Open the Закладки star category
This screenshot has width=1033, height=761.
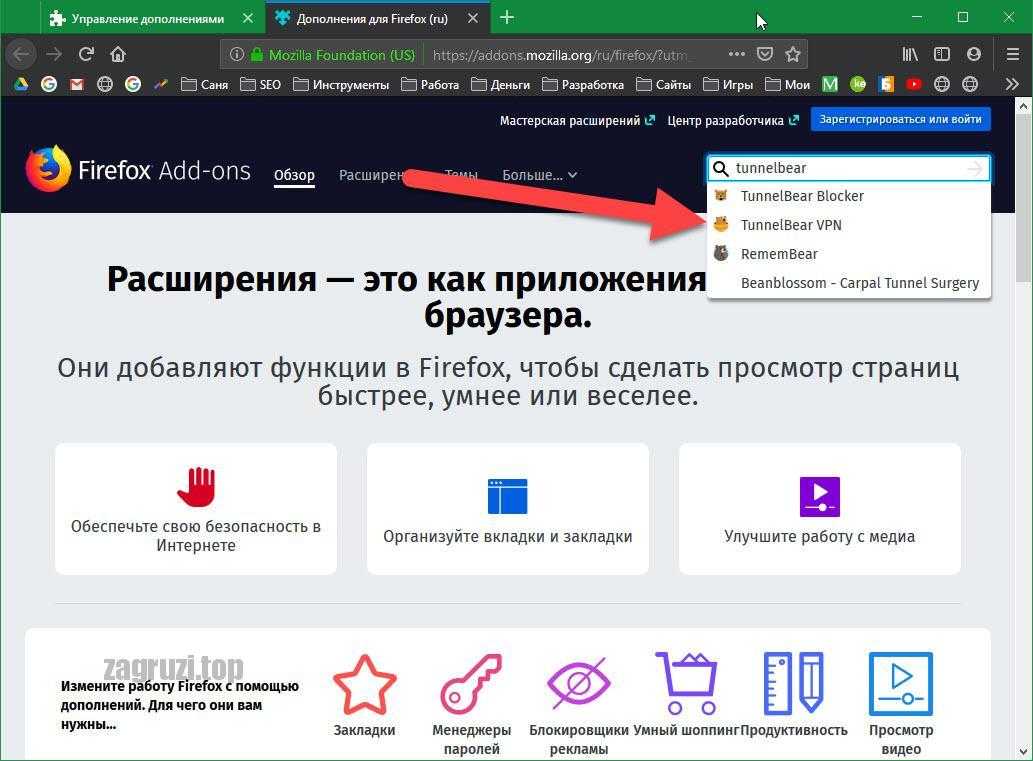364,695
